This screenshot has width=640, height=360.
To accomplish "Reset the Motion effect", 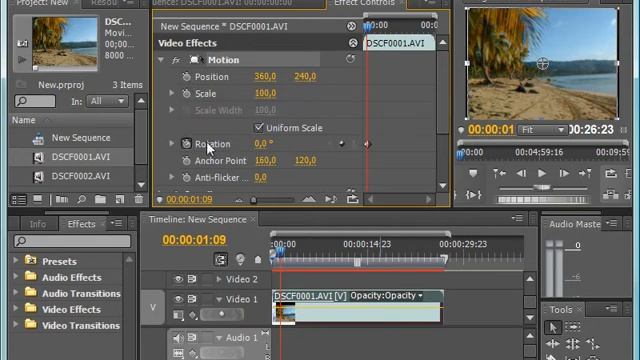I will [x=350, y=59].
